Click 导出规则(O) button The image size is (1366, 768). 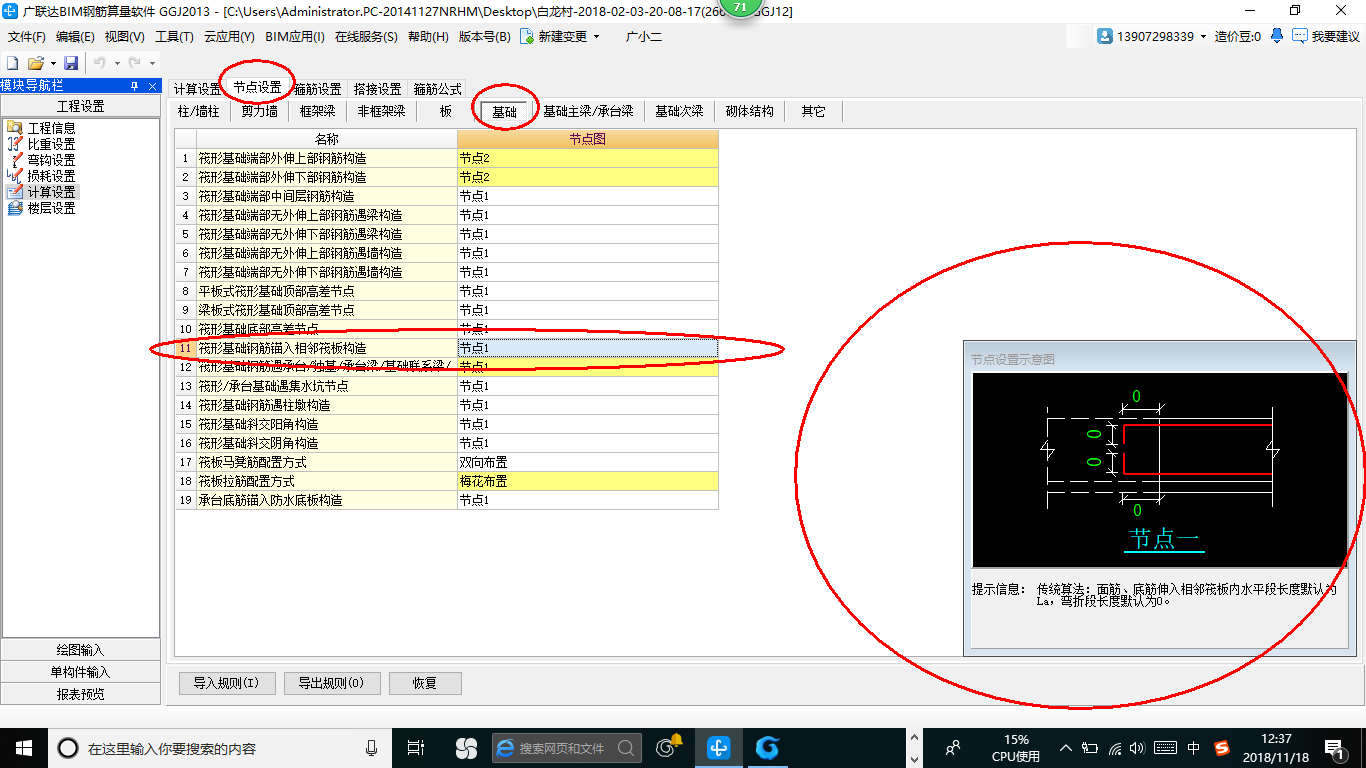coord(331,683)
